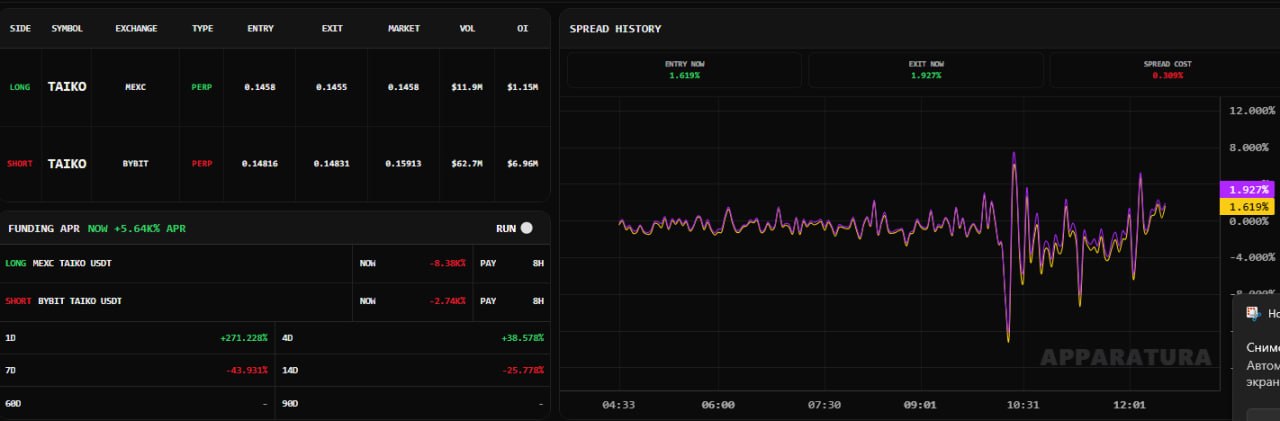The image size is (1280, 421).
Task: Click the 10:31 marker on time axis
Action: click(1023, 405)
